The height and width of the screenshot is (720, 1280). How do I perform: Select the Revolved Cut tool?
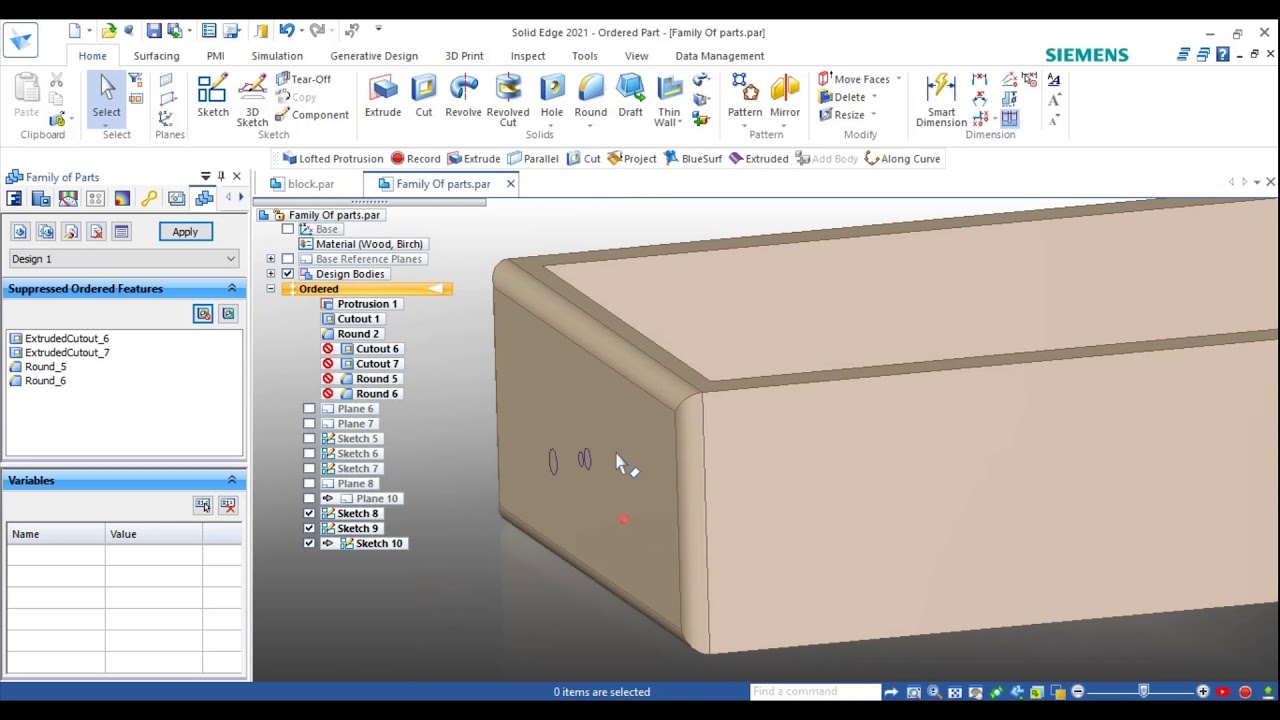click(508, 100)
